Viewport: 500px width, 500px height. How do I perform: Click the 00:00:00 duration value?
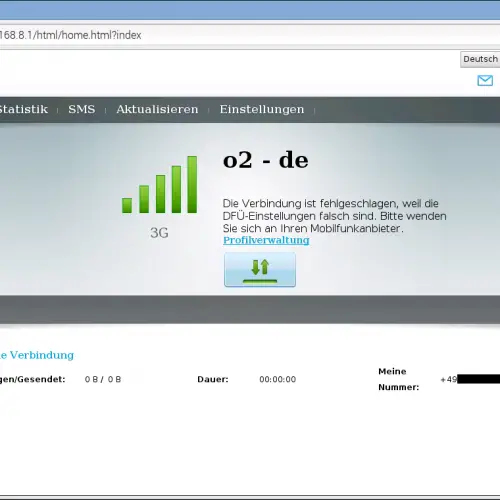click(278, 379)
